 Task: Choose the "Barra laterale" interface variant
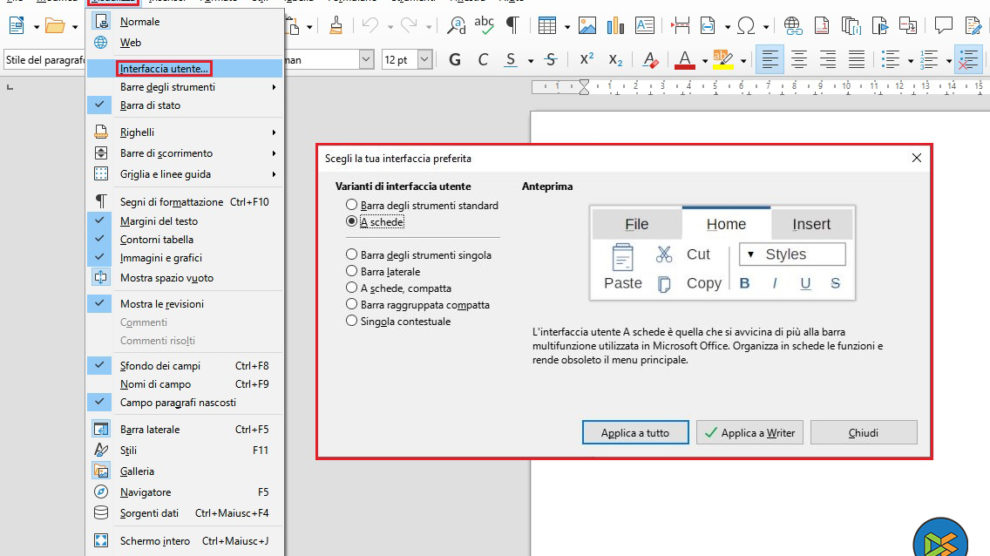352,271
